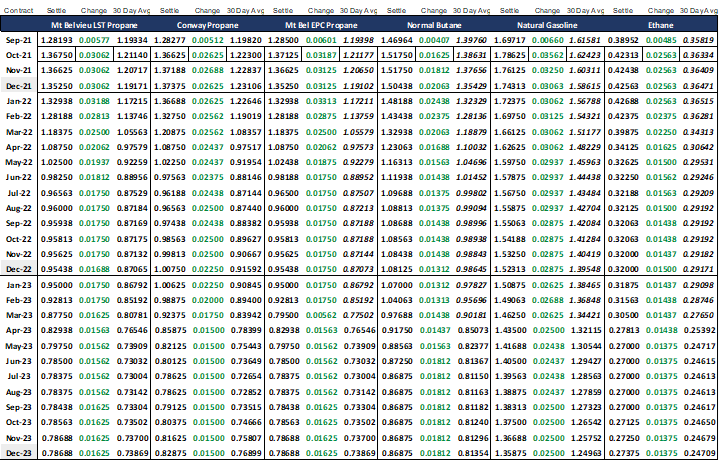Viewport: 719px width, 461px height.
Task: Click the EPC settle value 0.79500
Action: coord(283,315)
